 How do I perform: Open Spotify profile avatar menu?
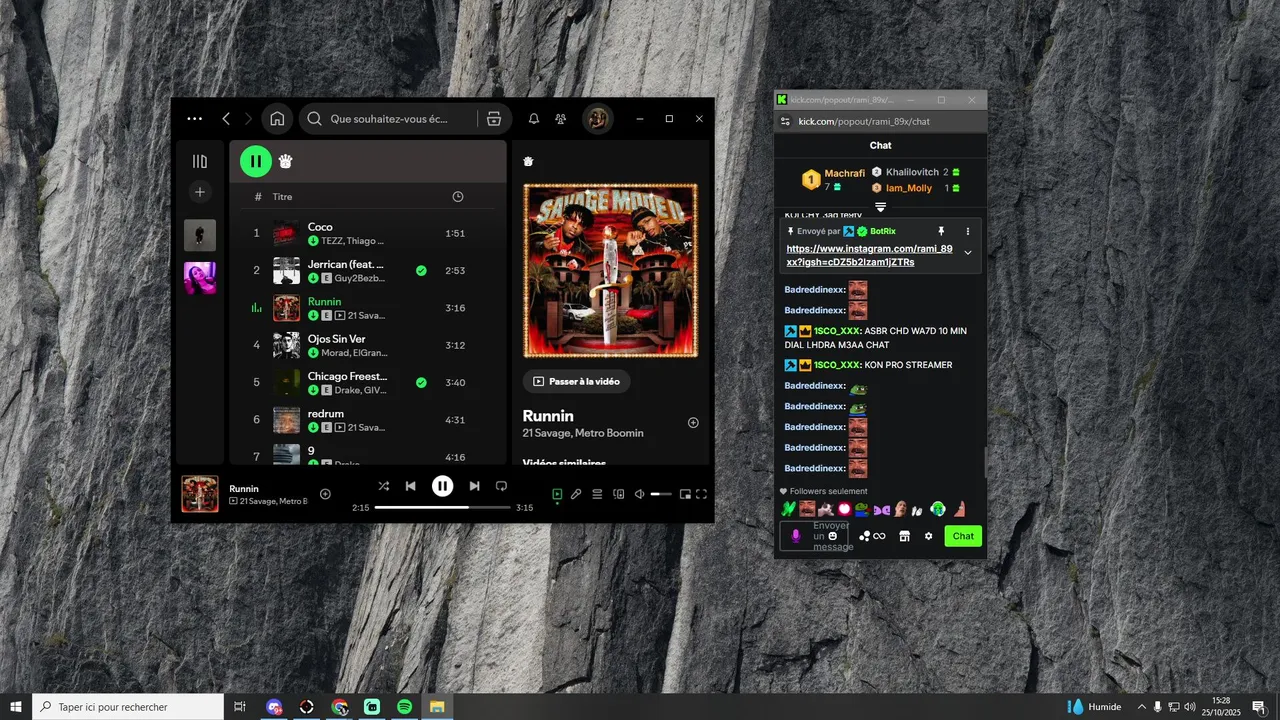(x=598, y=119)
